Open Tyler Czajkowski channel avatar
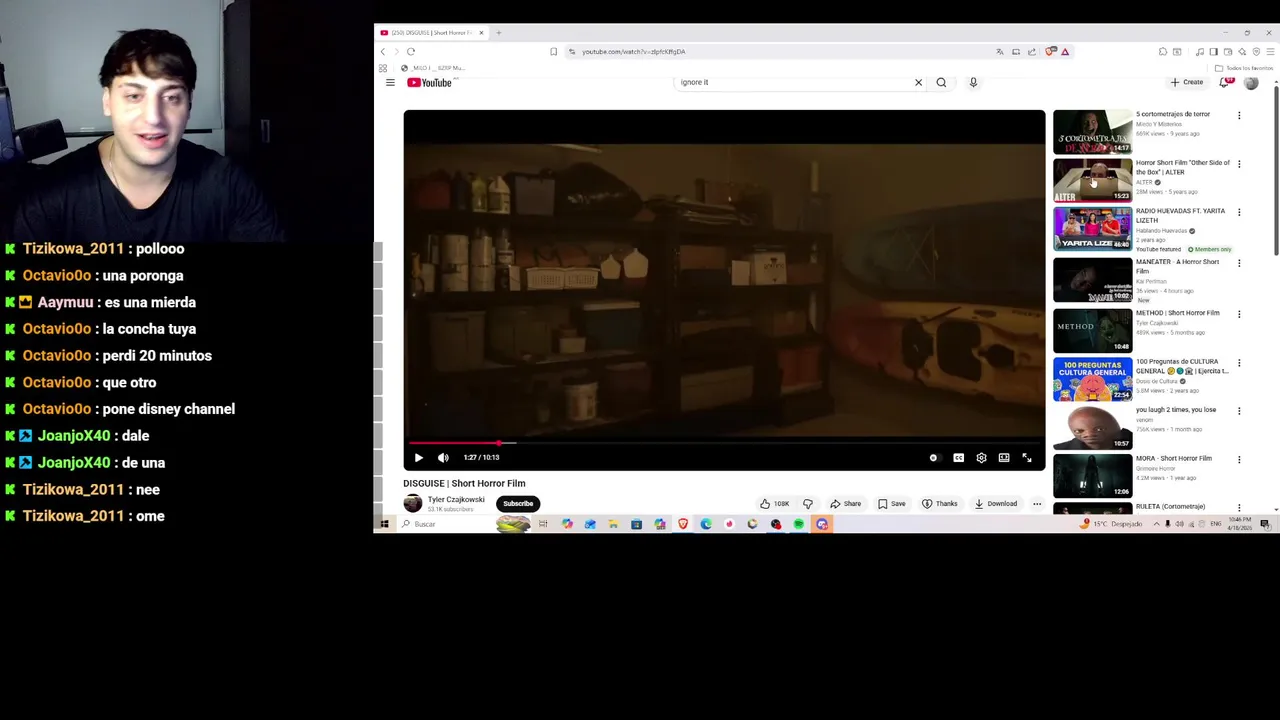1280x720 pixels. [412, 503]
